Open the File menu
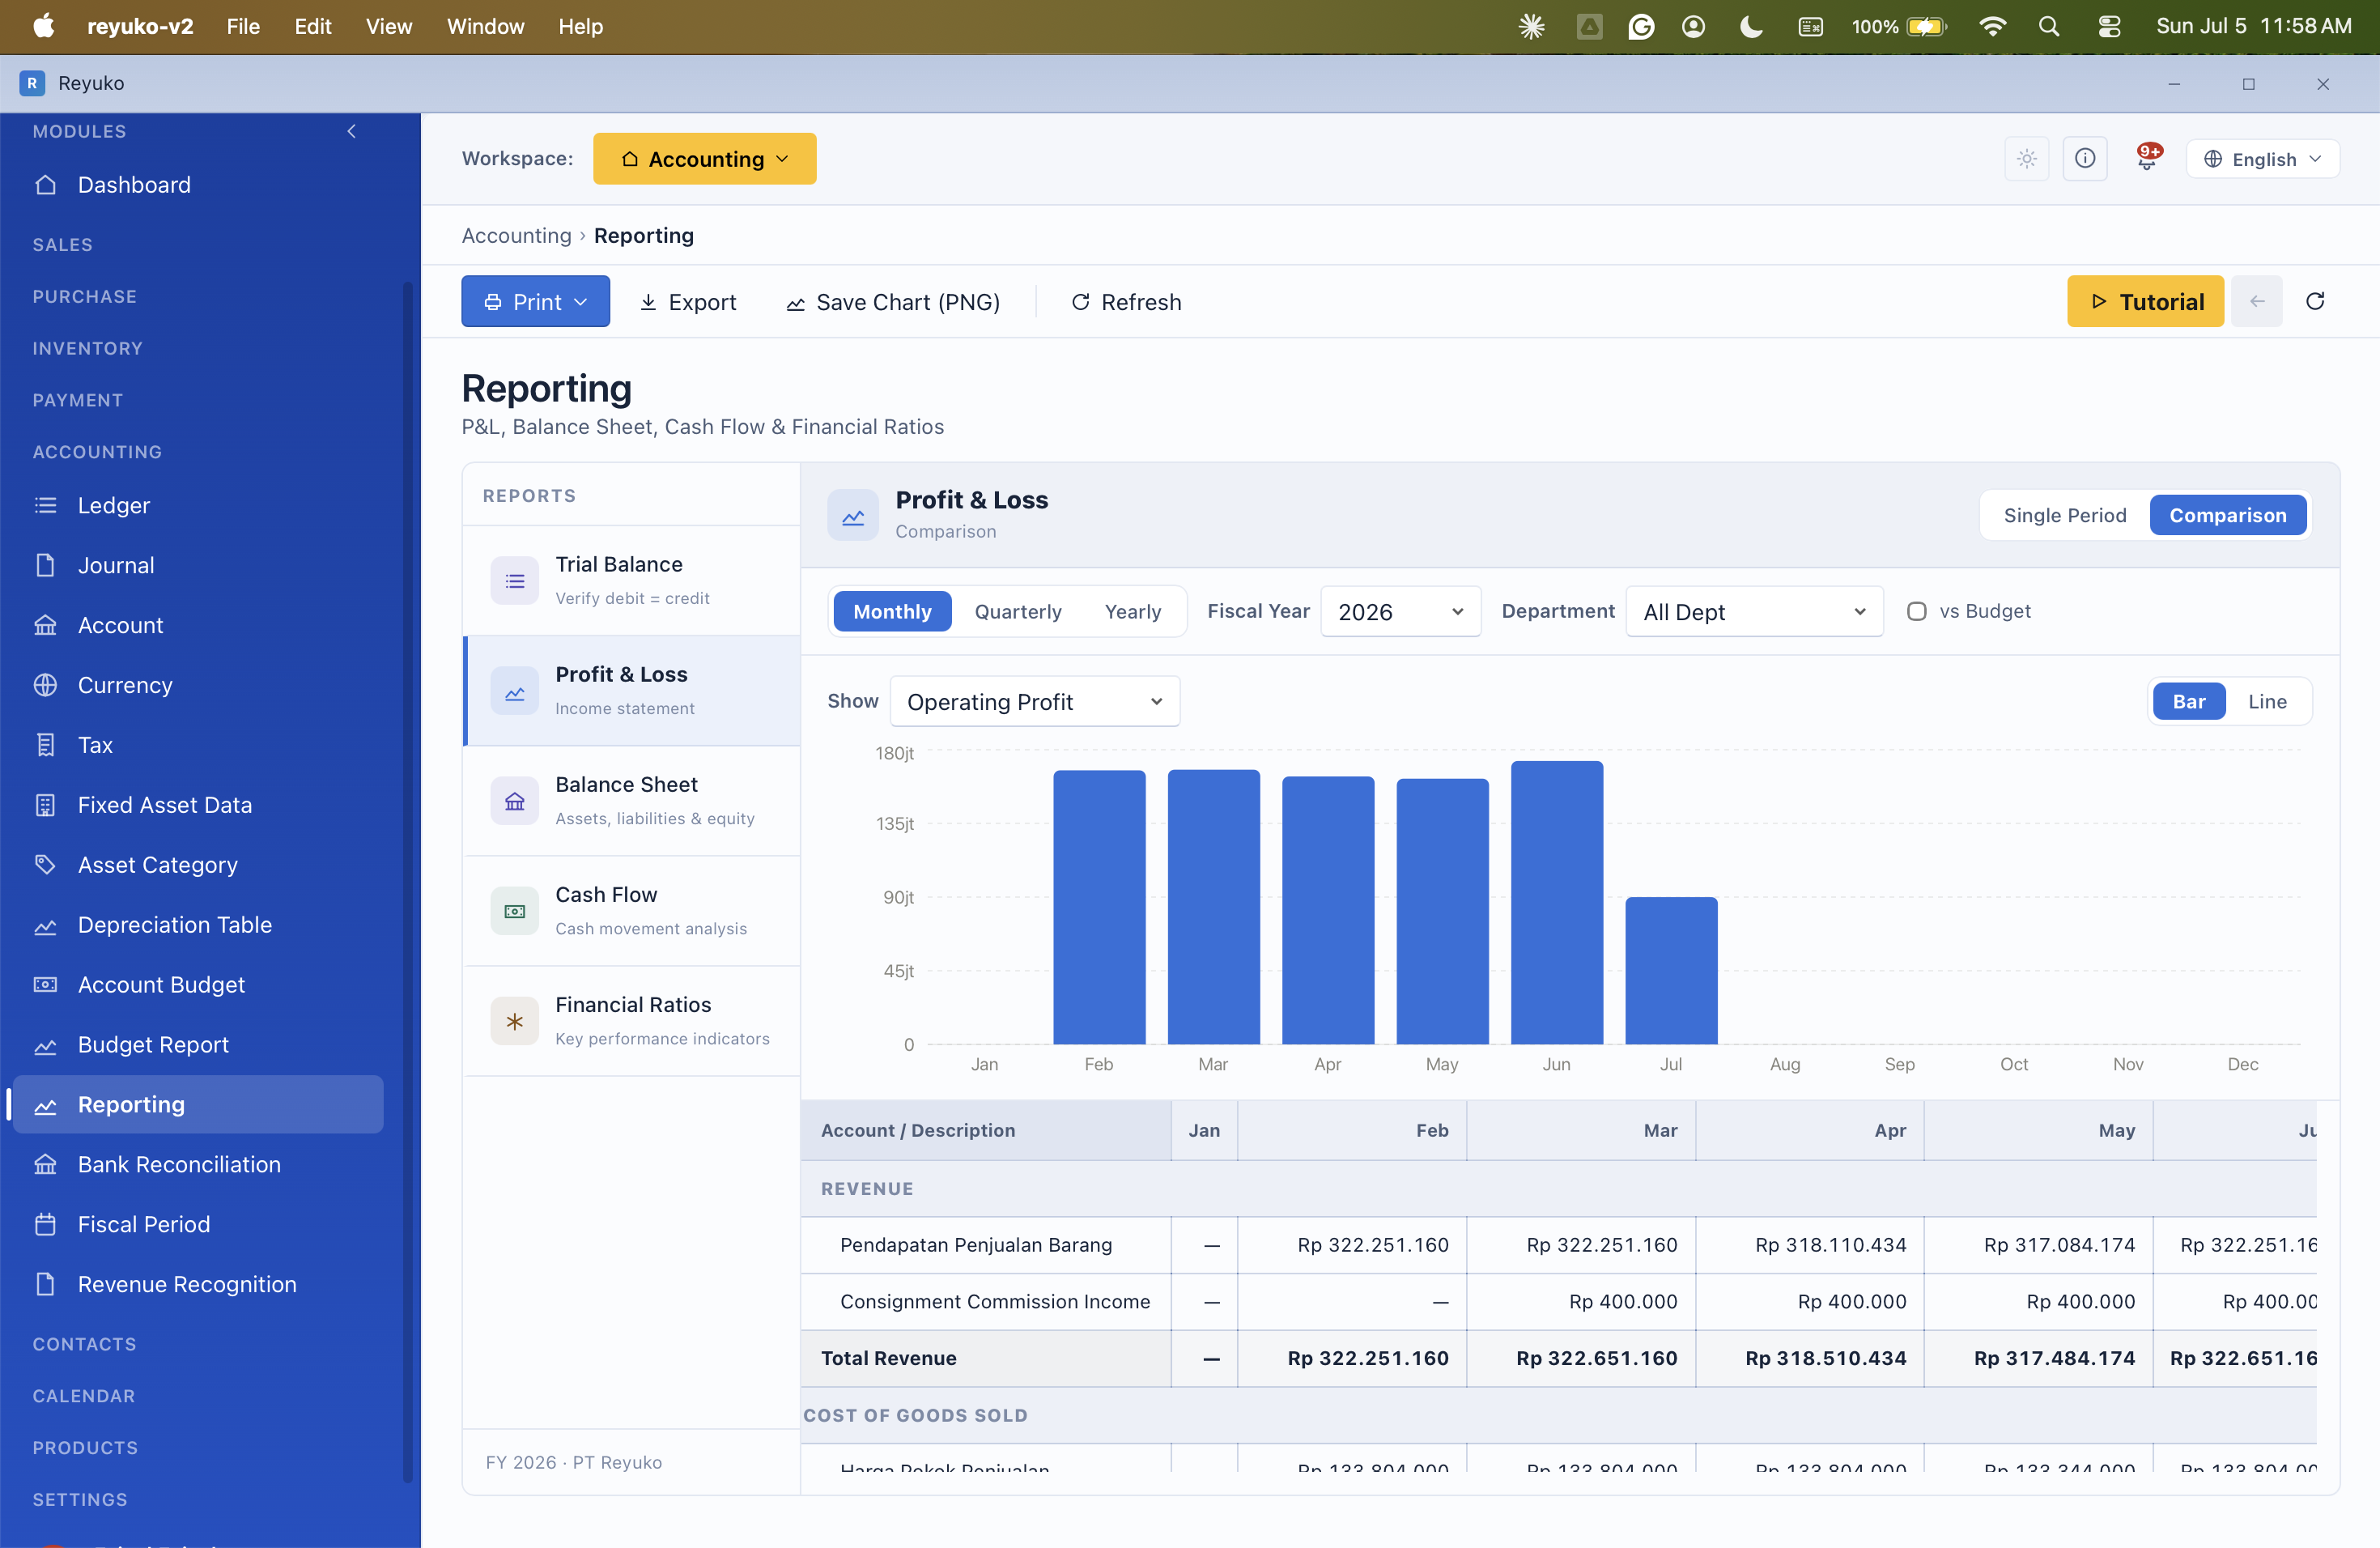The width and height of the screenshot is (2380, 1548). 243,27
